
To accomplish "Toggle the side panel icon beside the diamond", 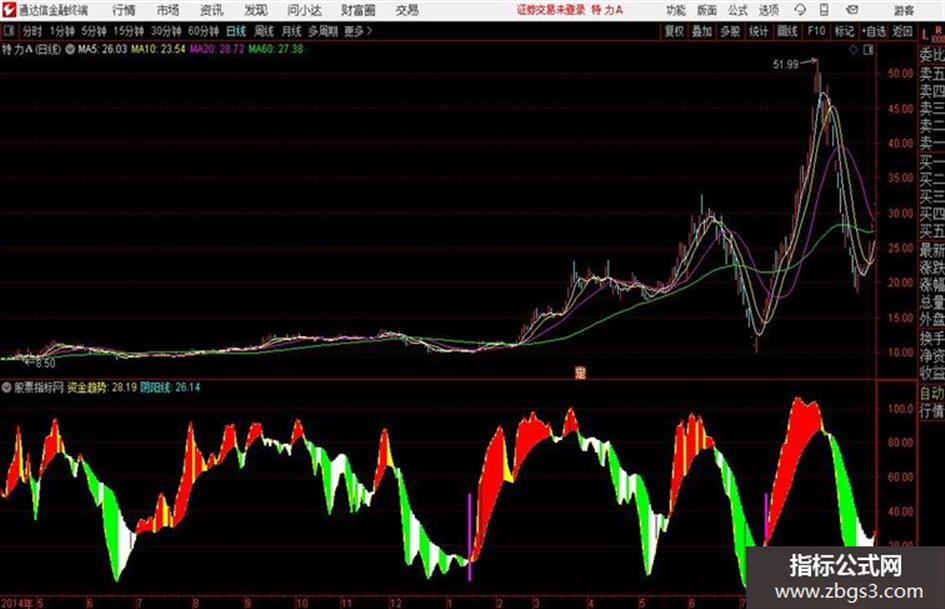I will (868, 50).
